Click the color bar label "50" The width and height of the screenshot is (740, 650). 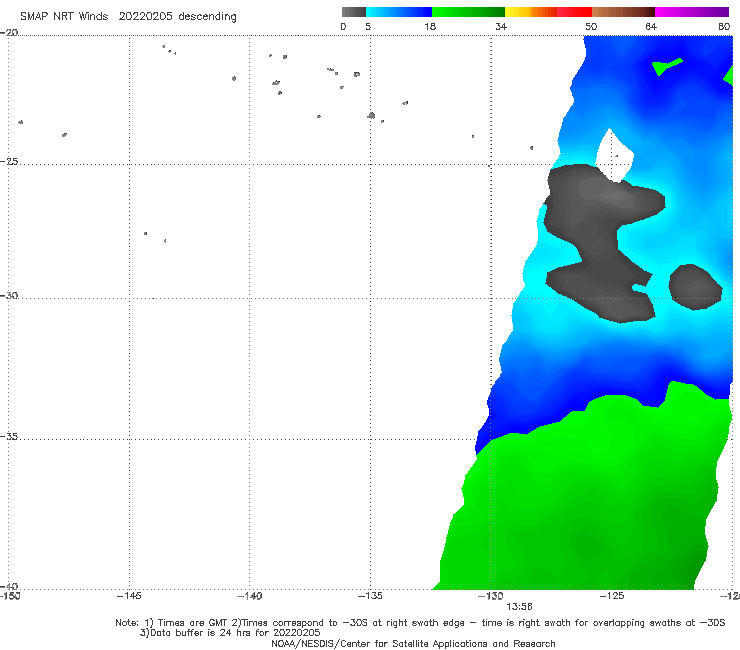click(x=591, y=27)
